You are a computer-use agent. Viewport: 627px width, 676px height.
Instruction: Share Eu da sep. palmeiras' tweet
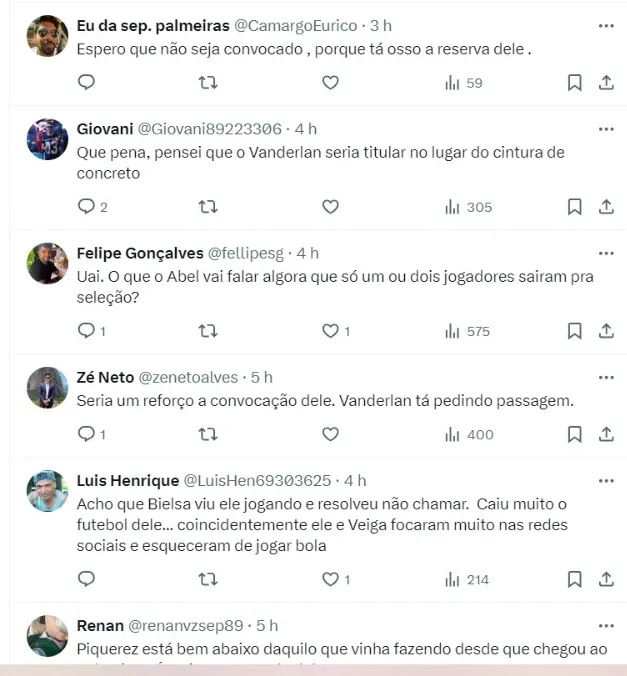(x=606, y=83)
